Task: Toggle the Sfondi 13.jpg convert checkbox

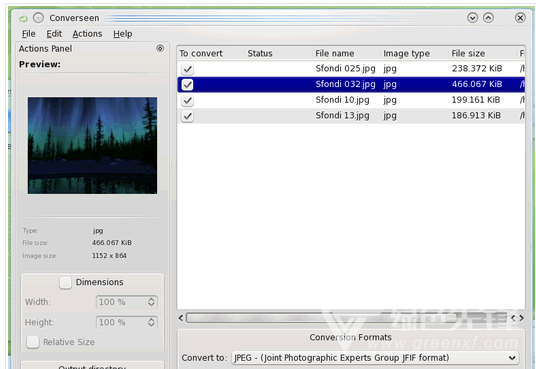Action: click(187, 116)
